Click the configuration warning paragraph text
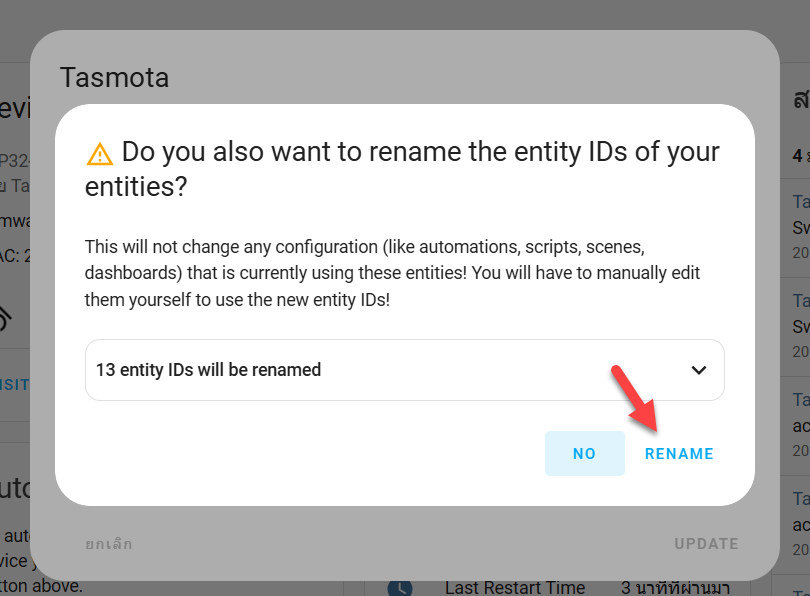 (x=392, y=273)
